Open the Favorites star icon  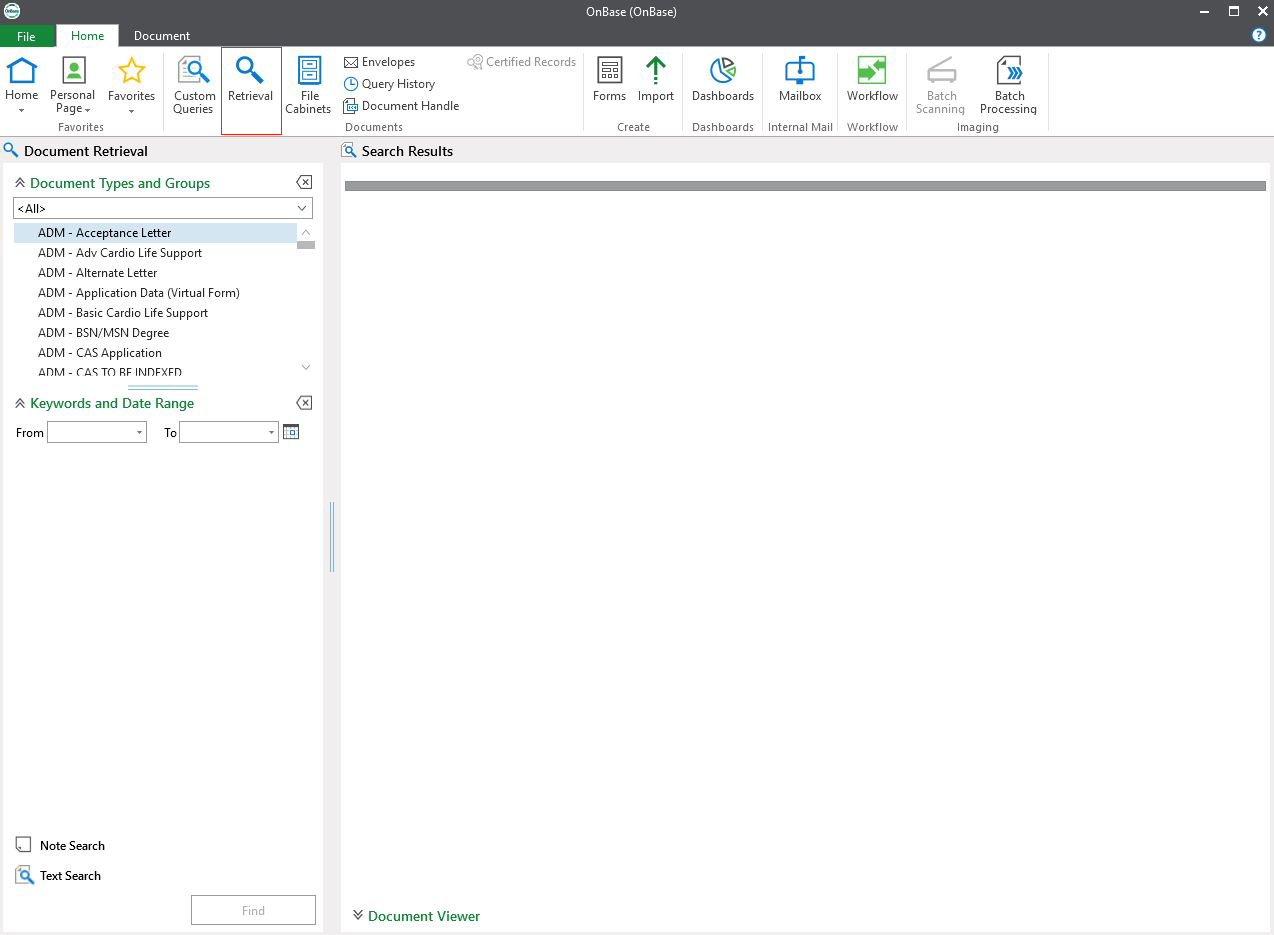131,70
